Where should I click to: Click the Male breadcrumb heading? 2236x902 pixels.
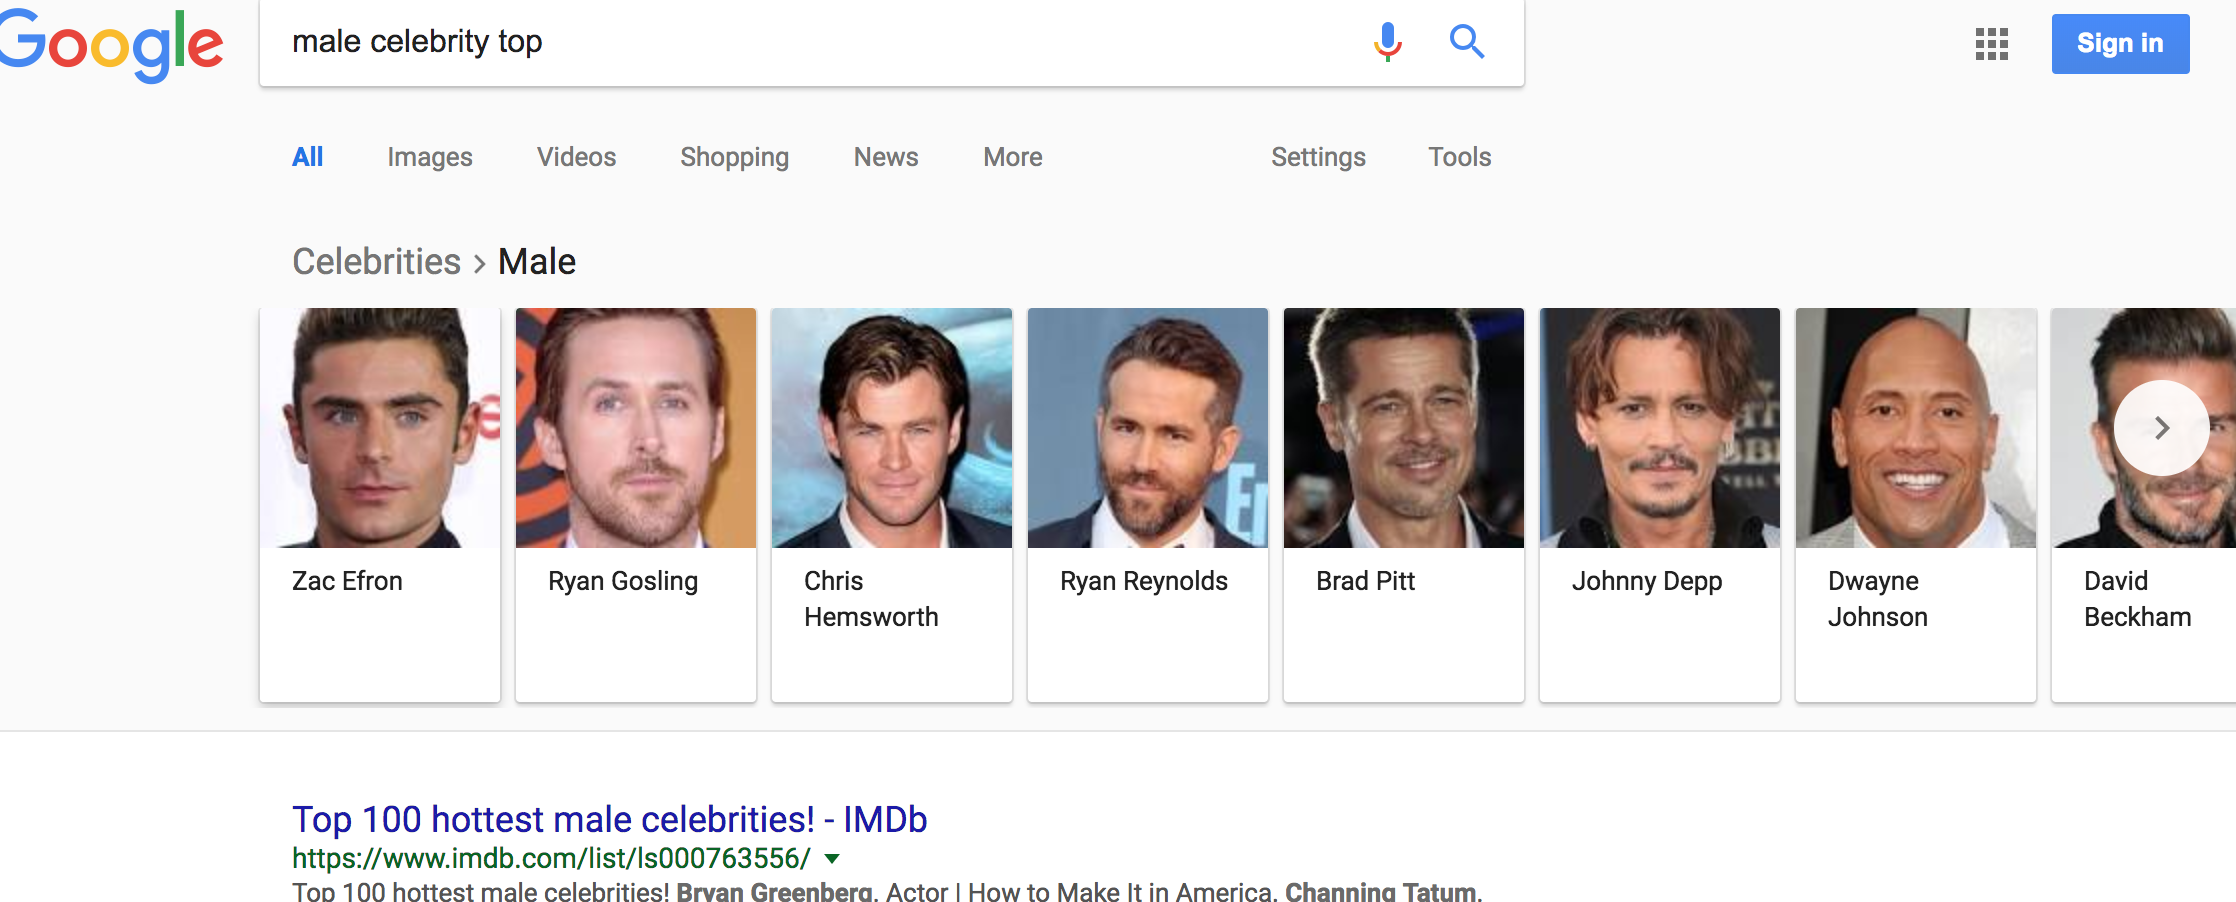[537, 262]
